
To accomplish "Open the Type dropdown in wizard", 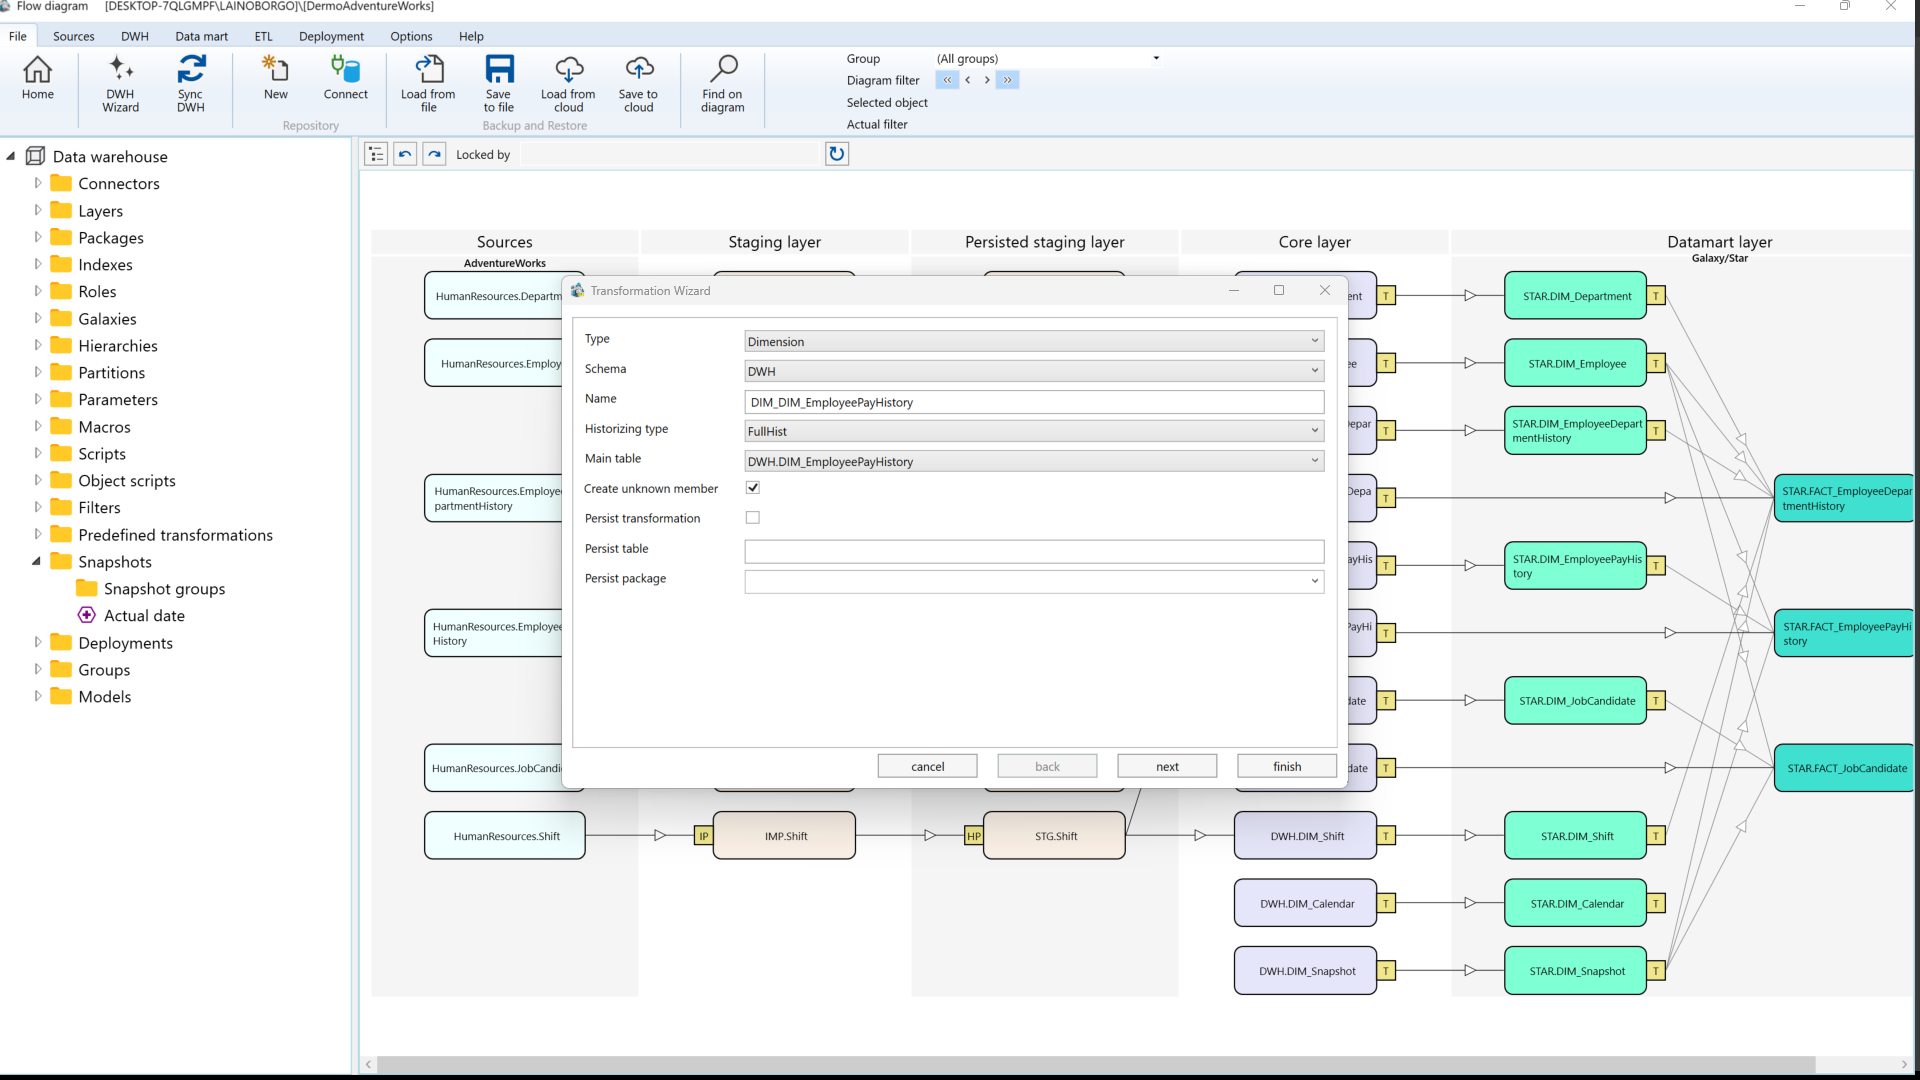I will pos(1034,341).
